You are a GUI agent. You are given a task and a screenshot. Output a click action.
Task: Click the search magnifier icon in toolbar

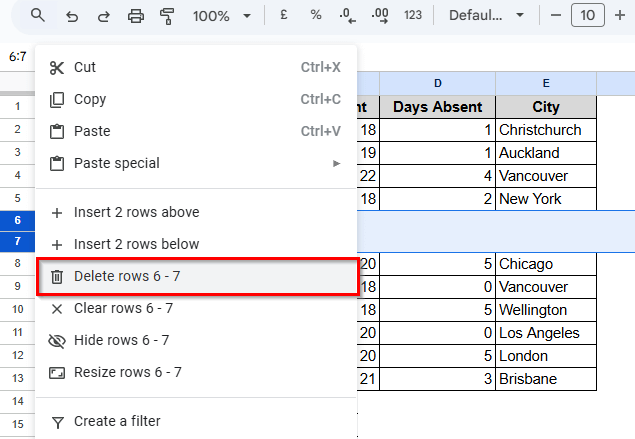[38, 16]
